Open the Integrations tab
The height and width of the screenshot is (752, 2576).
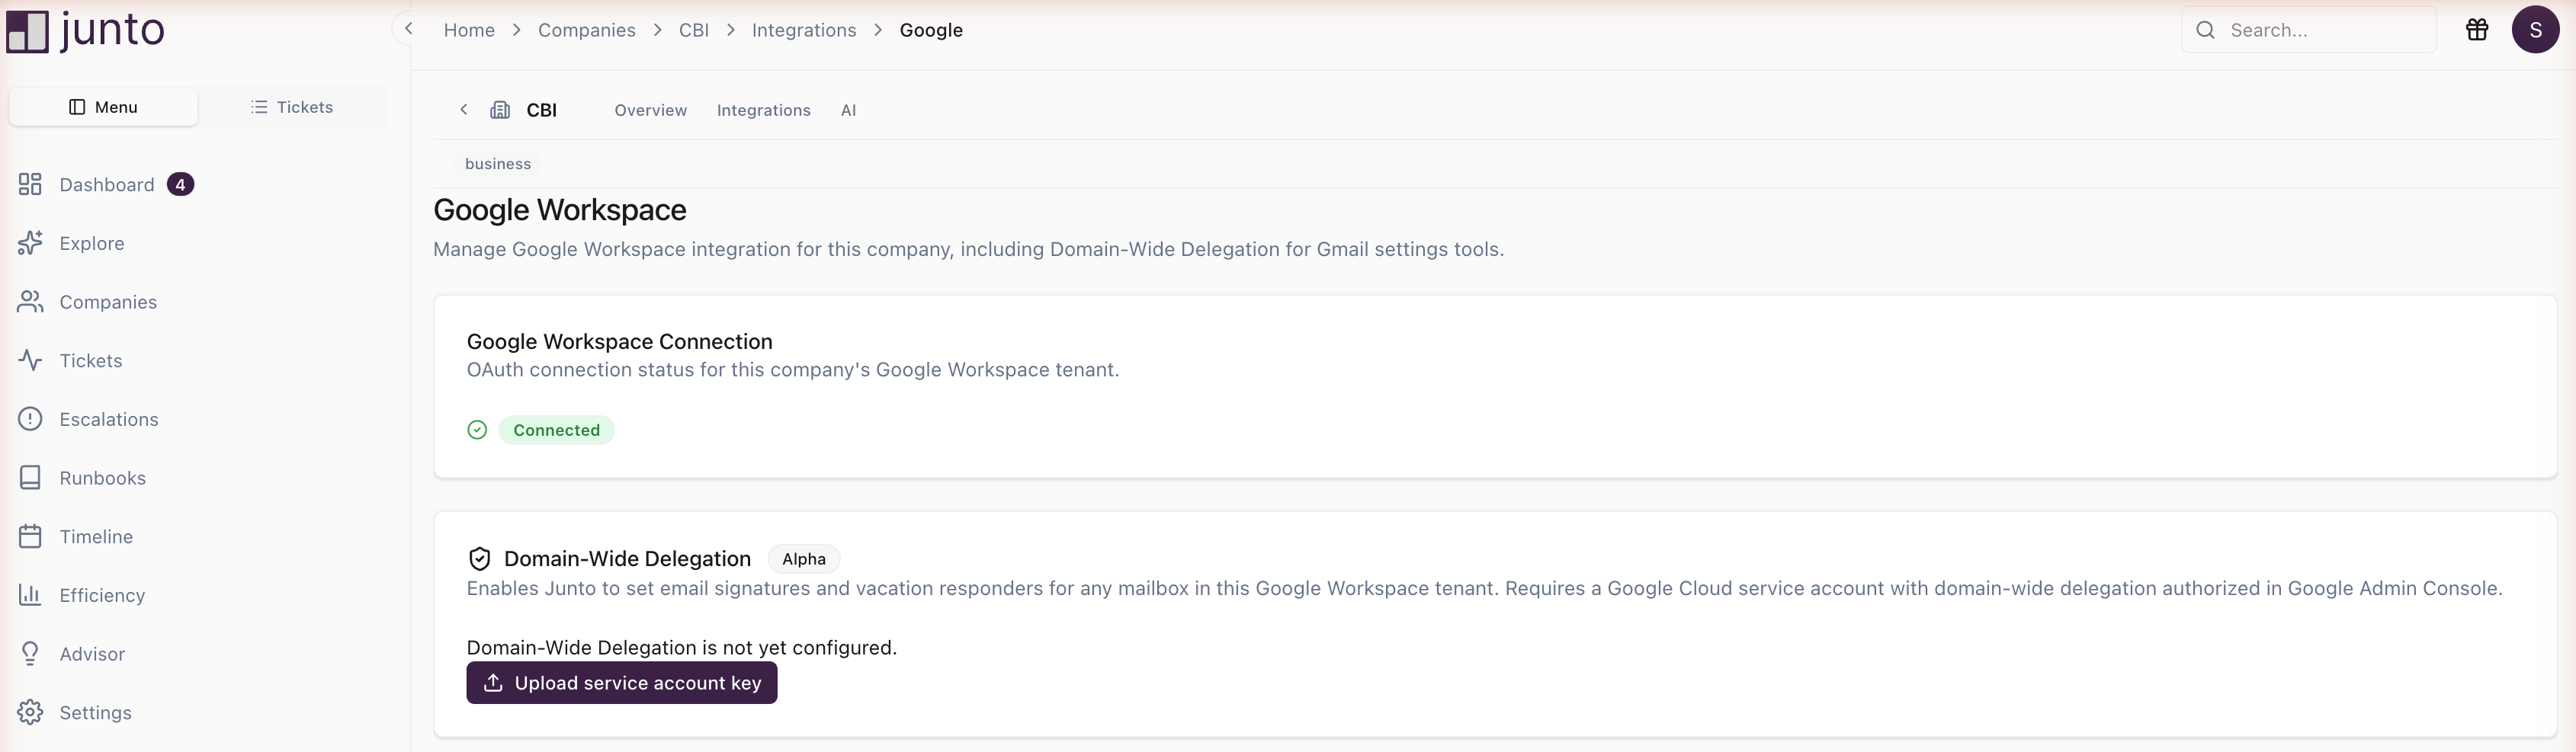[x=764, y=110]
